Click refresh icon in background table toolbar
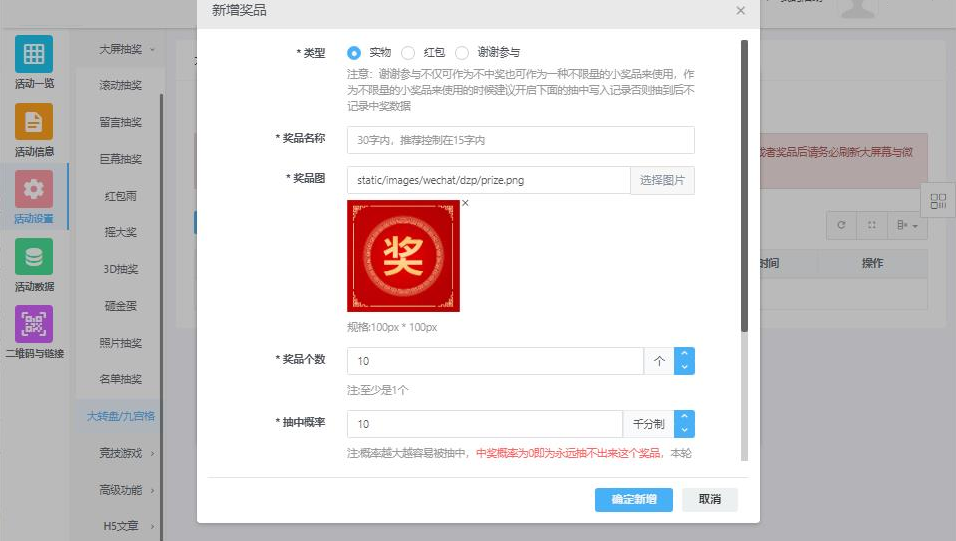 pyautogui.click(x=841, y=225)
